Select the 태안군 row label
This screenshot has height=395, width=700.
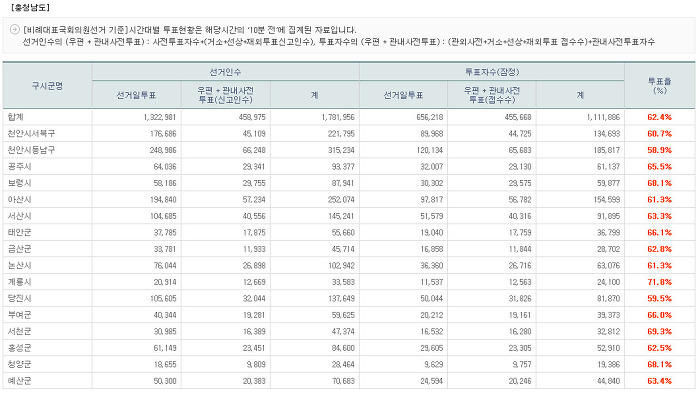[19, 233]
